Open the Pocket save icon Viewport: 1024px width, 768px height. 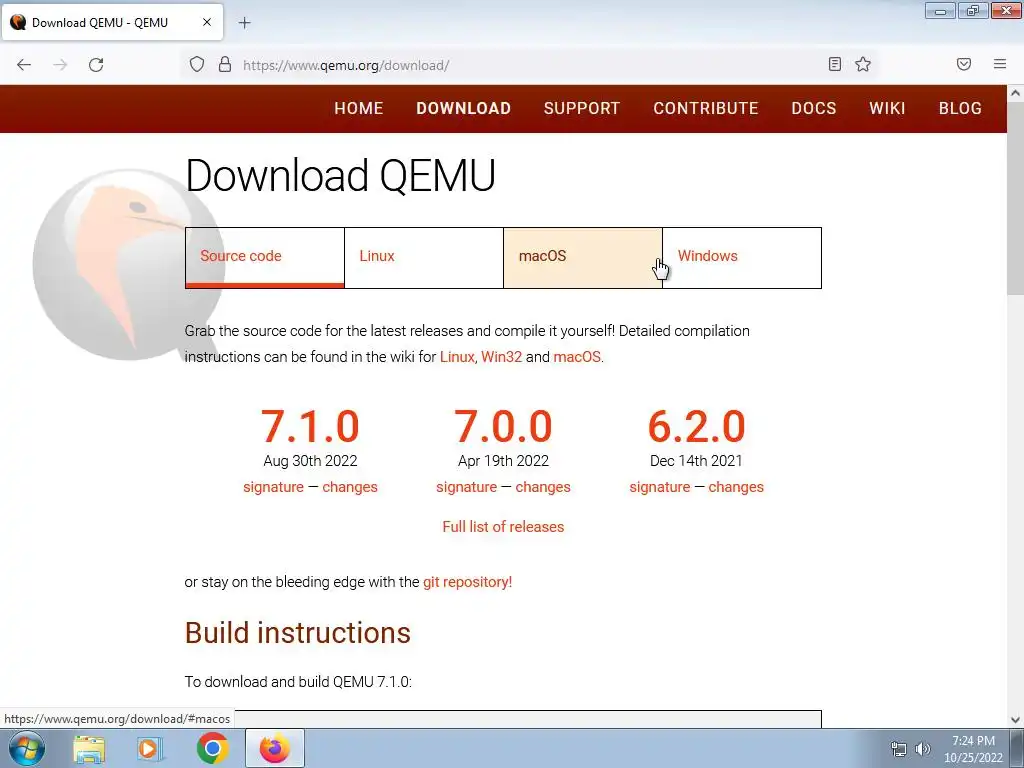coord(964,64)
